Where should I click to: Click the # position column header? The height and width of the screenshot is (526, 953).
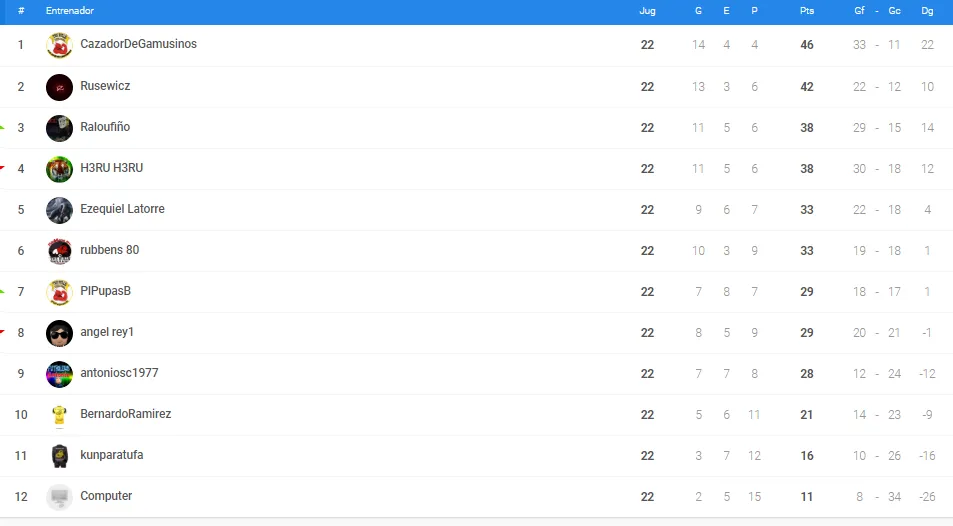(x=21, y=11)
